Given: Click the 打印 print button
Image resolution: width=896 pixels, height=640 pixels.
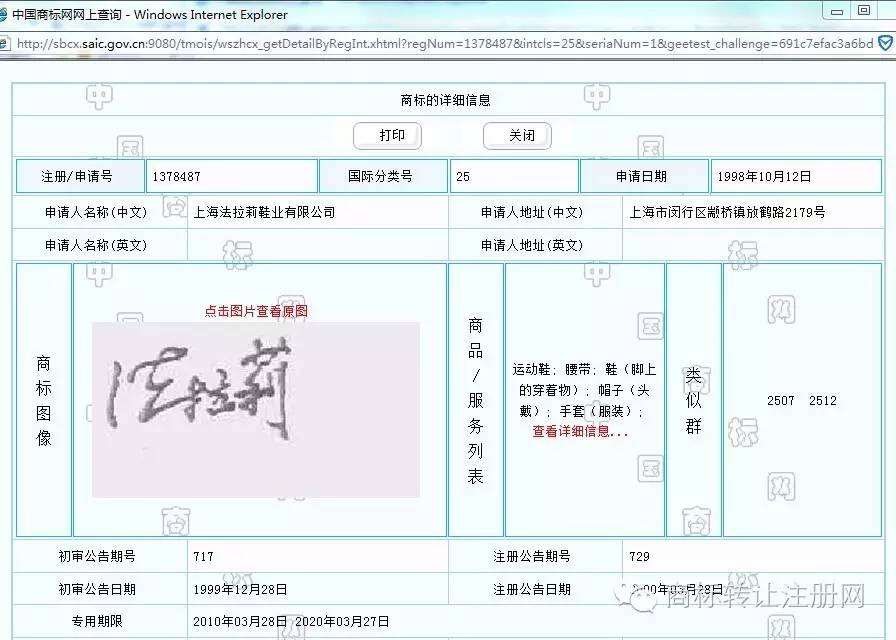Looking at the screenshot, I should pyautogui.click(x=387, y=136).
